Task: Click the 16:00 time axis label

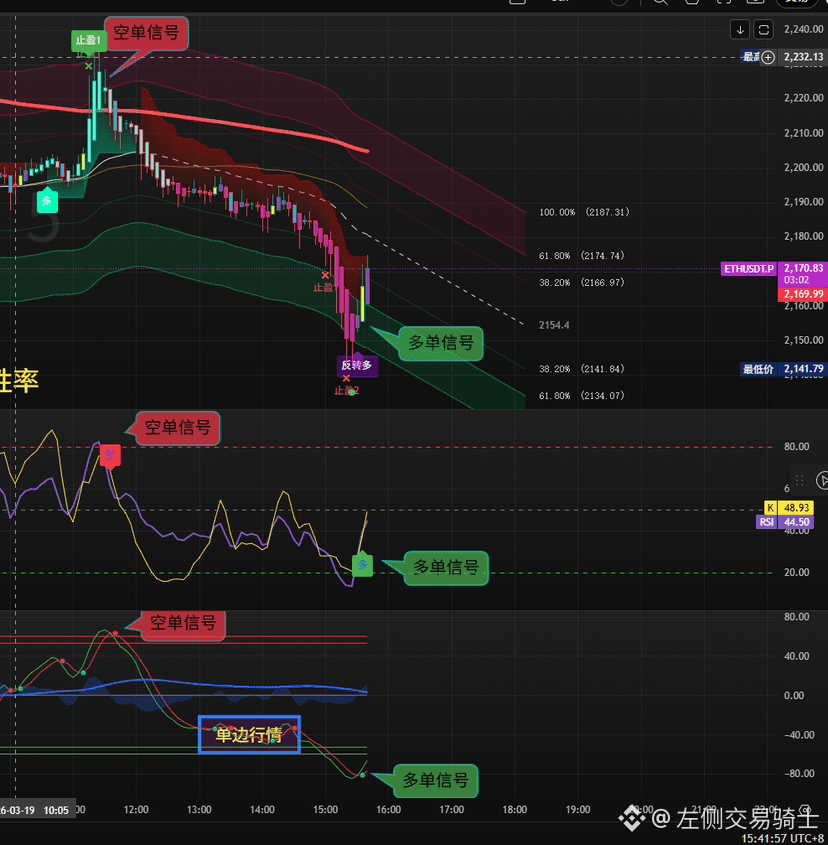Action: pos(388,809)
